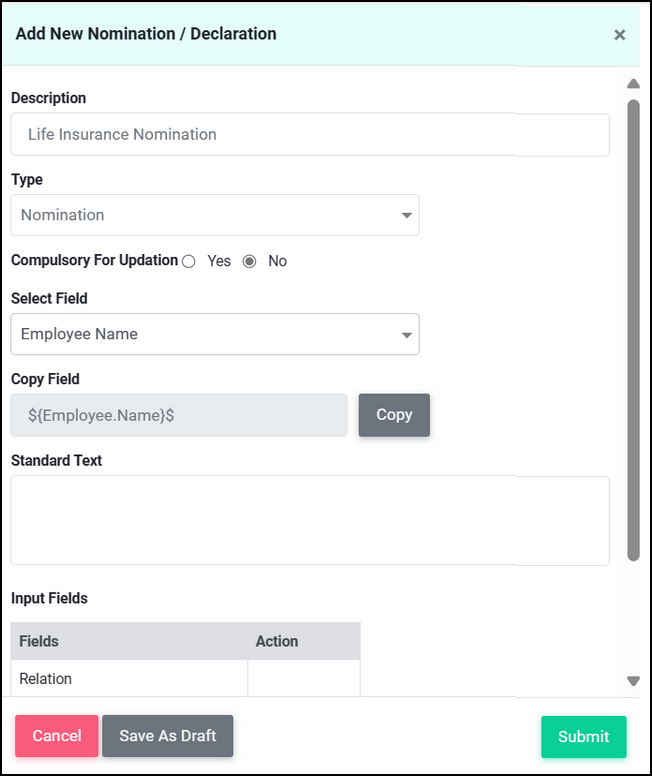Select Yes for Compulsory For Updation
Viewport: 652px width, 776px height.
click(x=189, y=261)
